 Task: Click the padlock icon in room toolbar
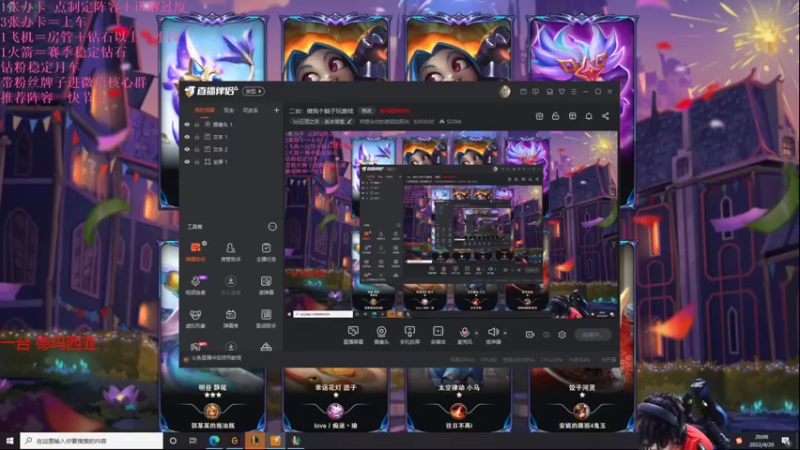tap(556, 116)
